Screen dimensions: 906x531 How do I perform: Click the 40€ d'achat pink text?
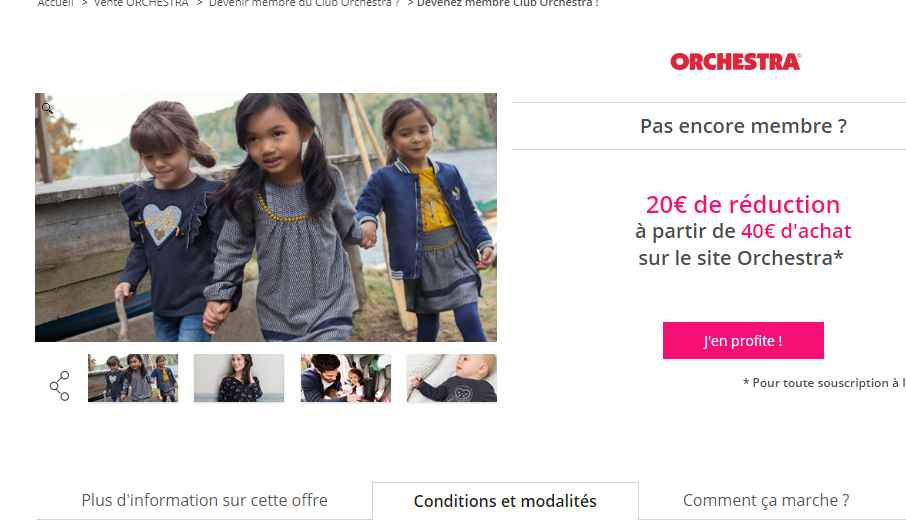pyautogui.click(x=796, y=231)
